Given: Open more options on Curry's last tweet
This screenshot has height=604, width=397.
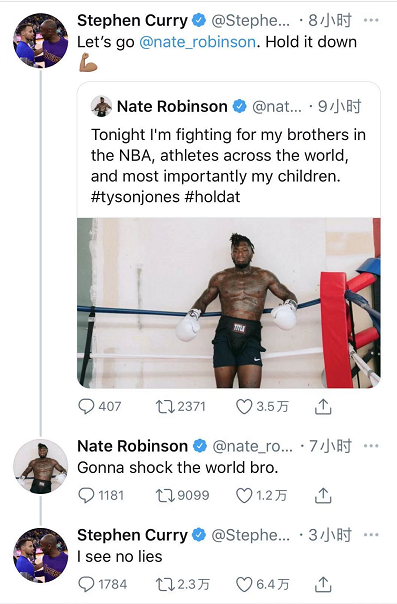Looking at the screenshot, I should pyautogui.click(x=371, y=535).
